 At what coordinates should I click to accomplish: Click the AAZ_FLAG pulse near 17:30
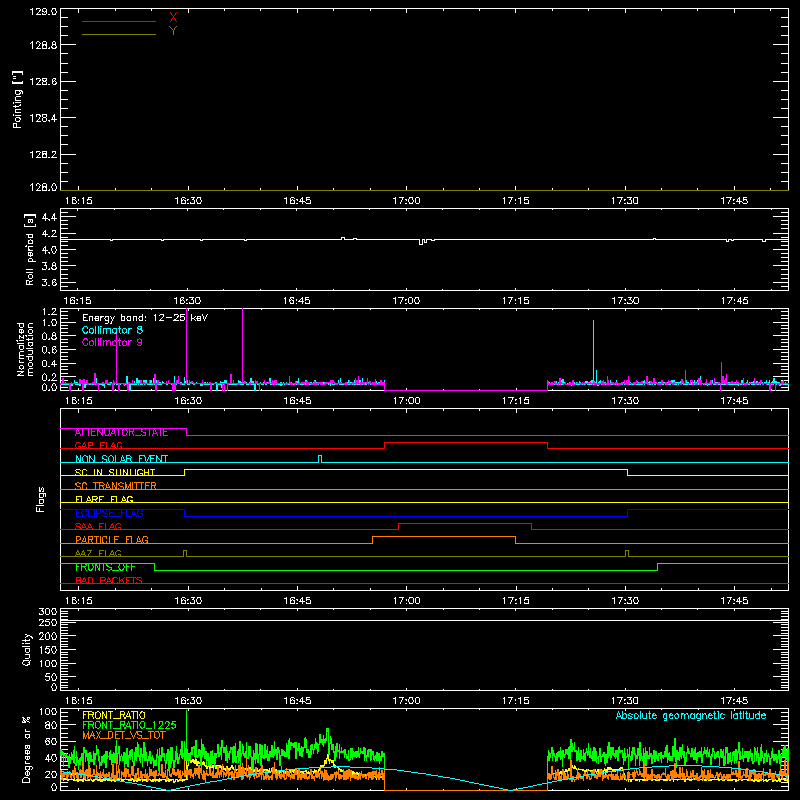pyautogui.click(x=627, y=553)
